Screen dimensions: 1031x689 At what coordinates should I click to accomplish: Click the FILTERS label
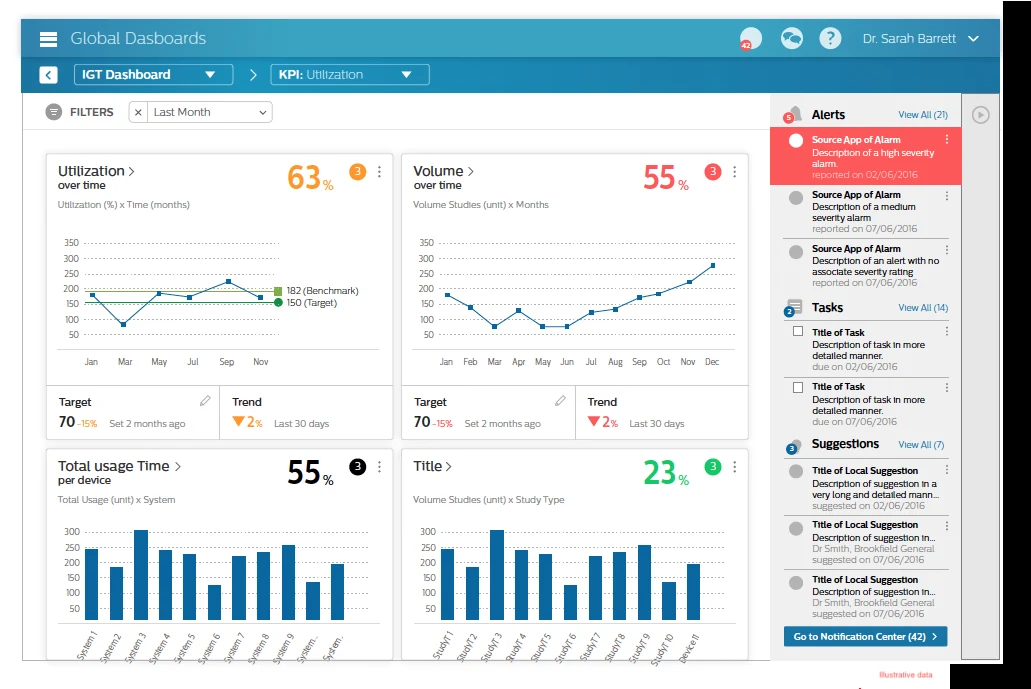click(91, 112)
